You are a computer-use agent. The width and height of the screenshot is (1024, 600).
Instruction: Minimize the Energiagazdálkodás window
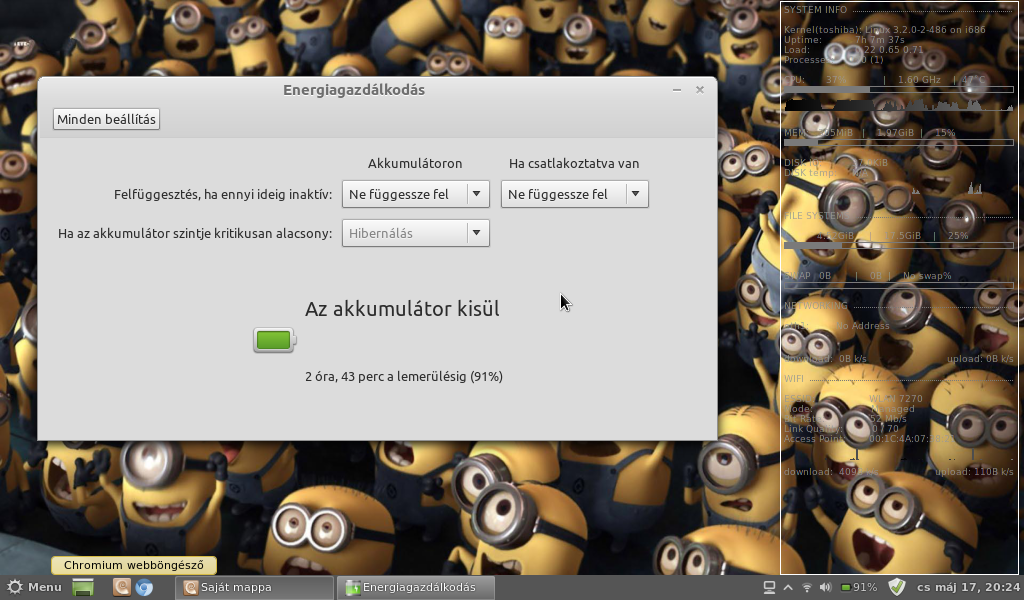[677, 90]
